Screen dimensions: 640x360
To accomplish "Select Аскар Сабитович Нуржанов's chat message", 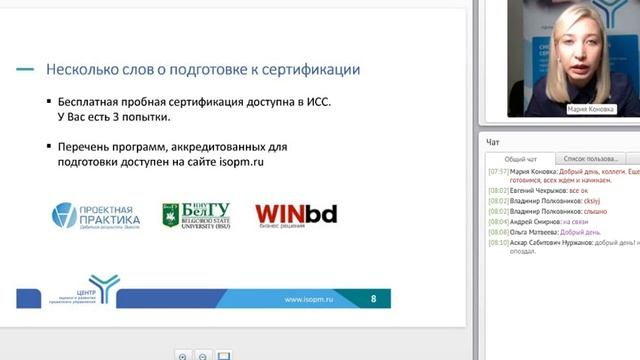I will click(564, 247).
